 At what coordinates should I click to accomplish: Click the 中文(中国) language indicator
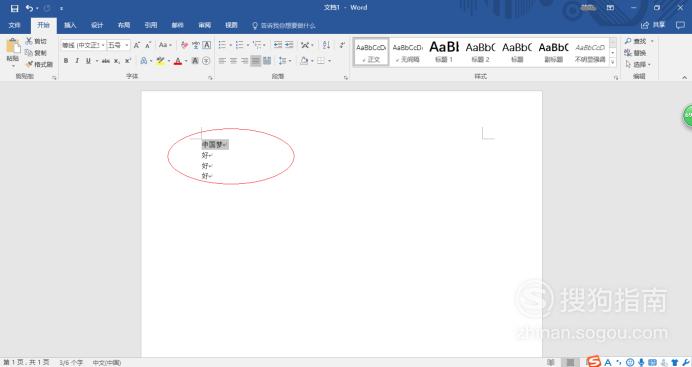pos(107,363)
